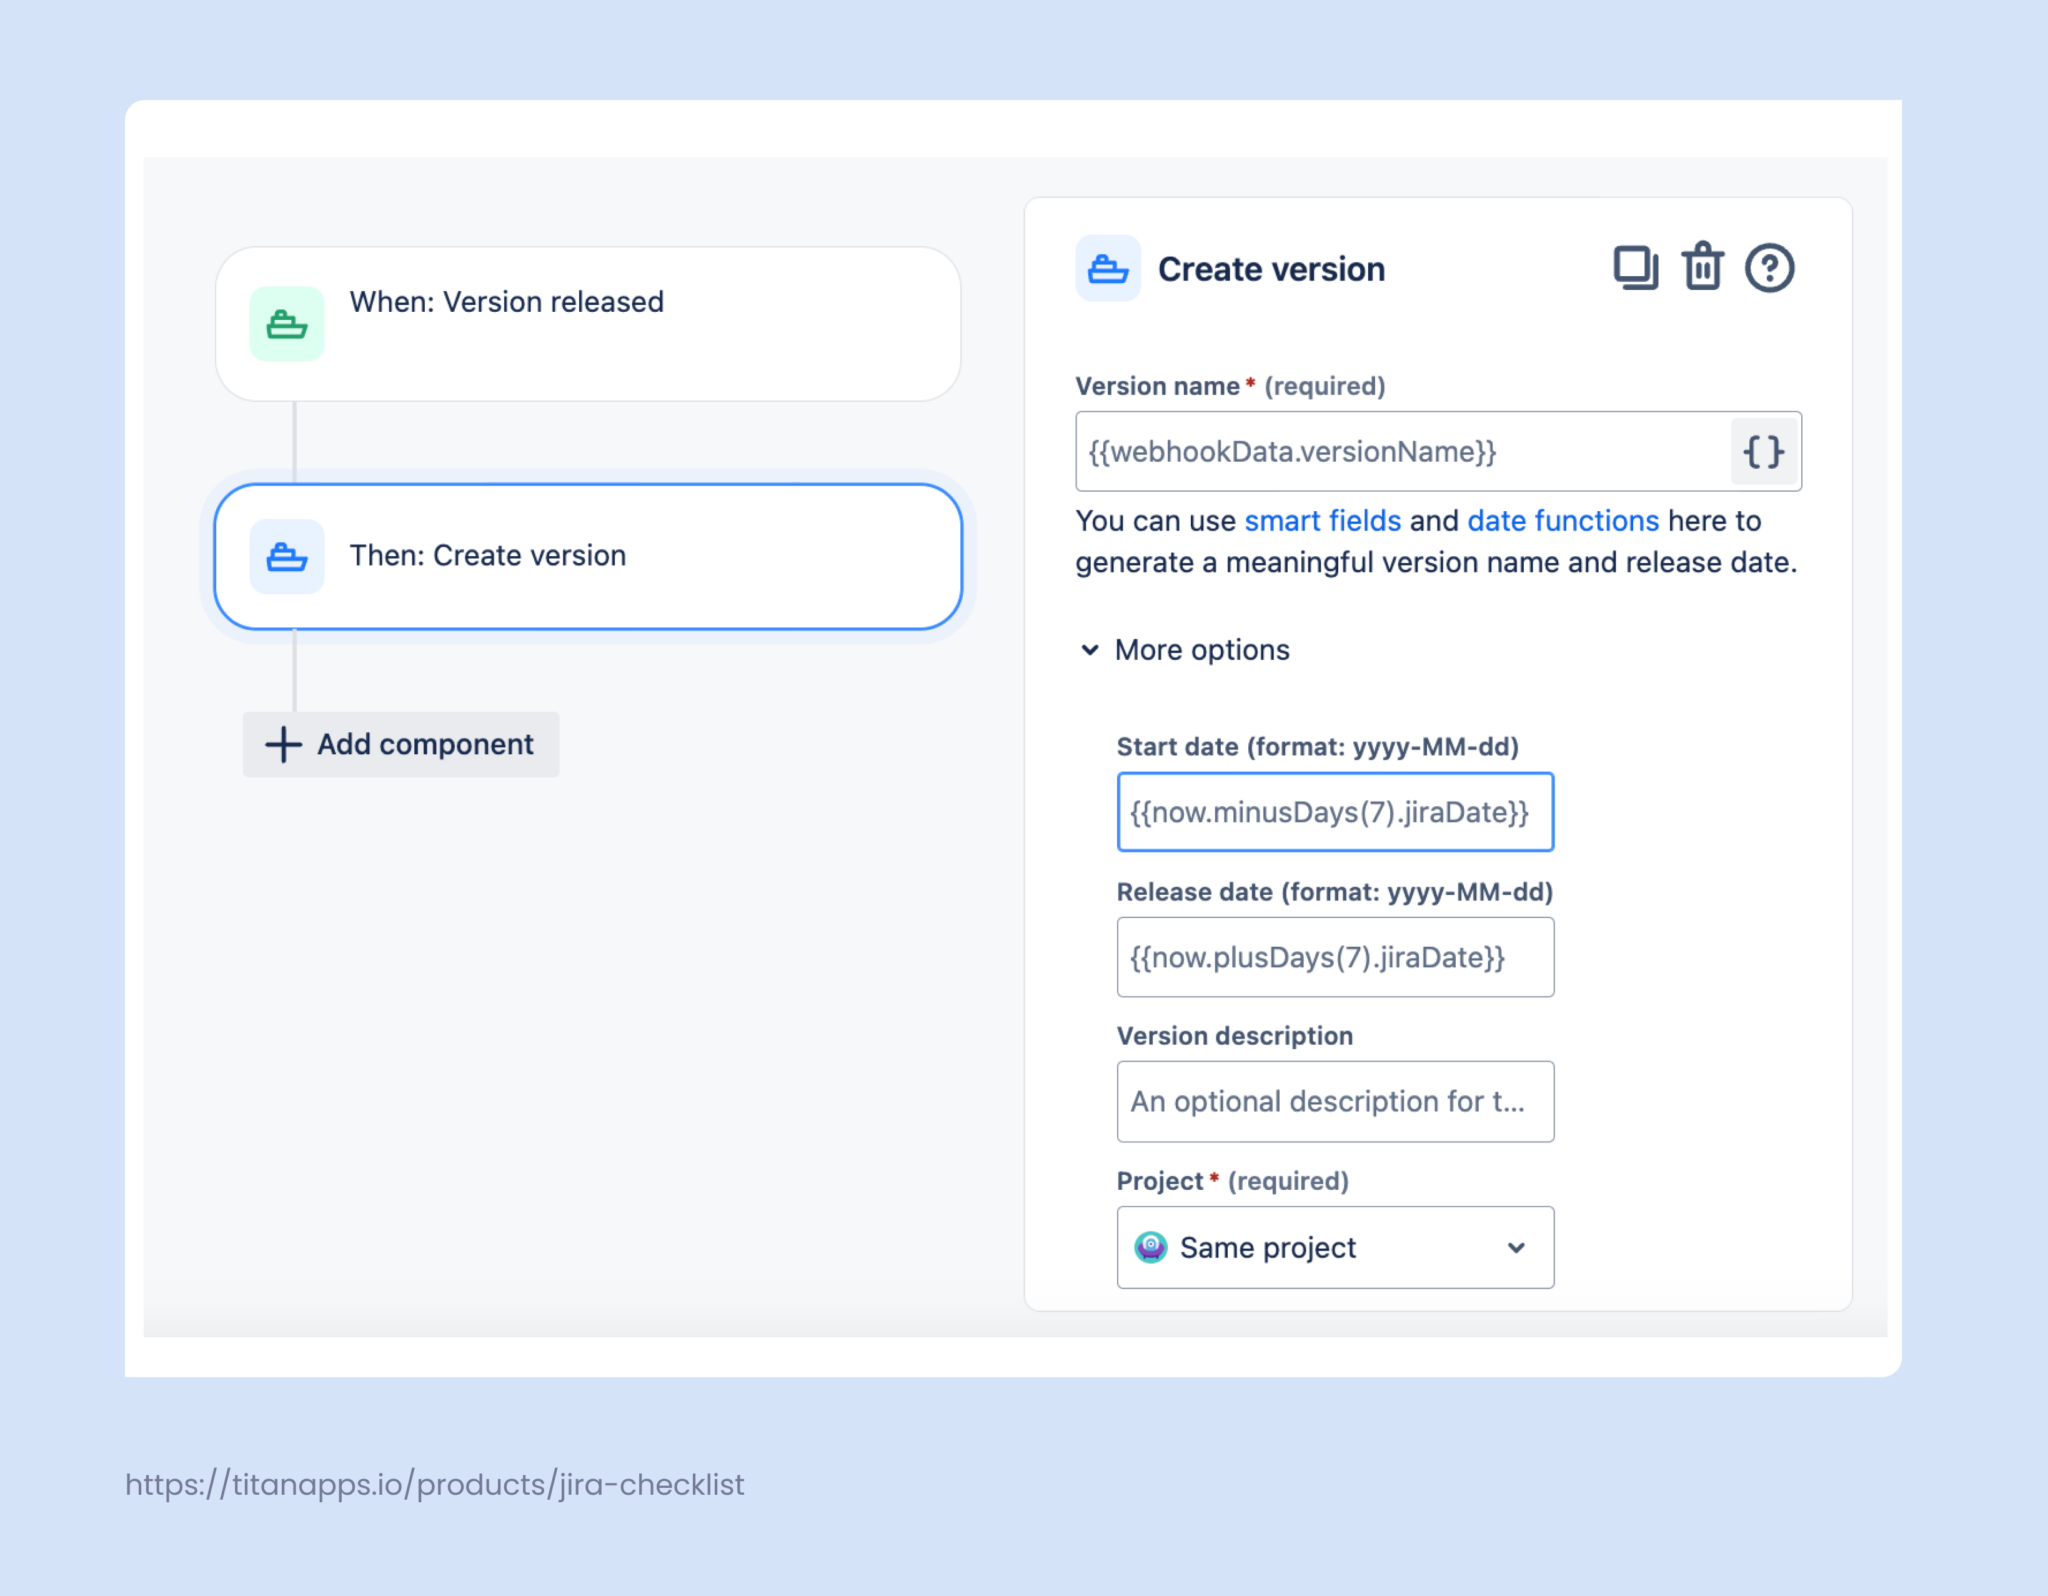Click the ship icon on Then: Create version step

tap(286, 557)
